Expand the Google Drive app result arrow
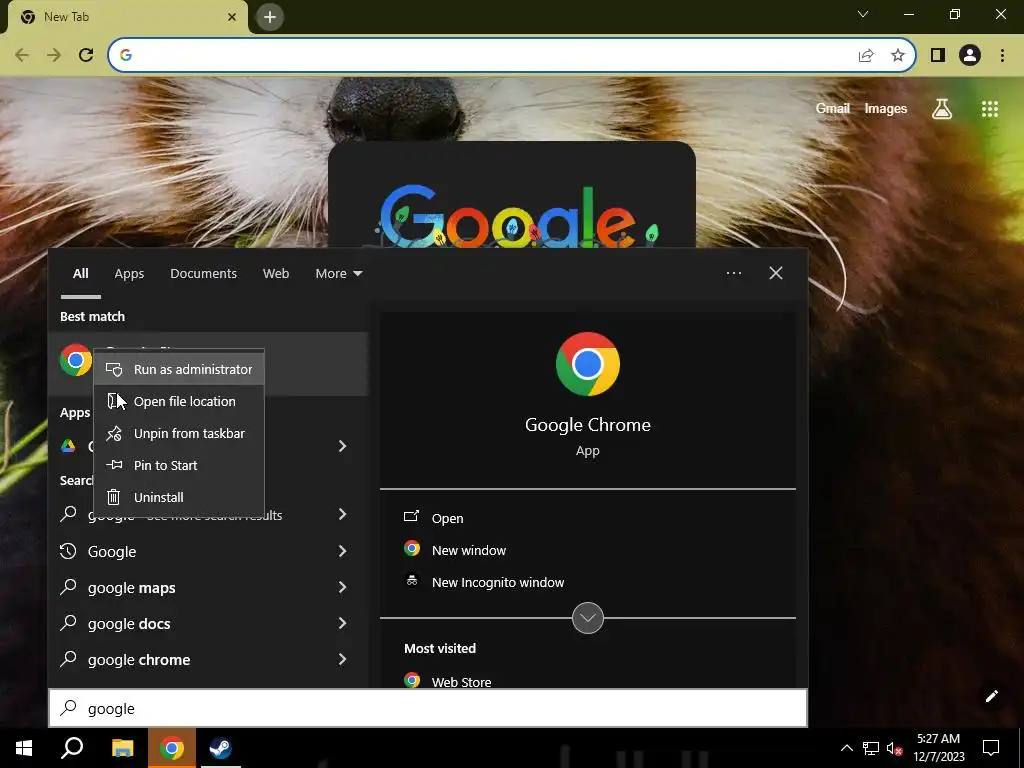Screen dimensions: 1024x768 (x=342, y=446)
